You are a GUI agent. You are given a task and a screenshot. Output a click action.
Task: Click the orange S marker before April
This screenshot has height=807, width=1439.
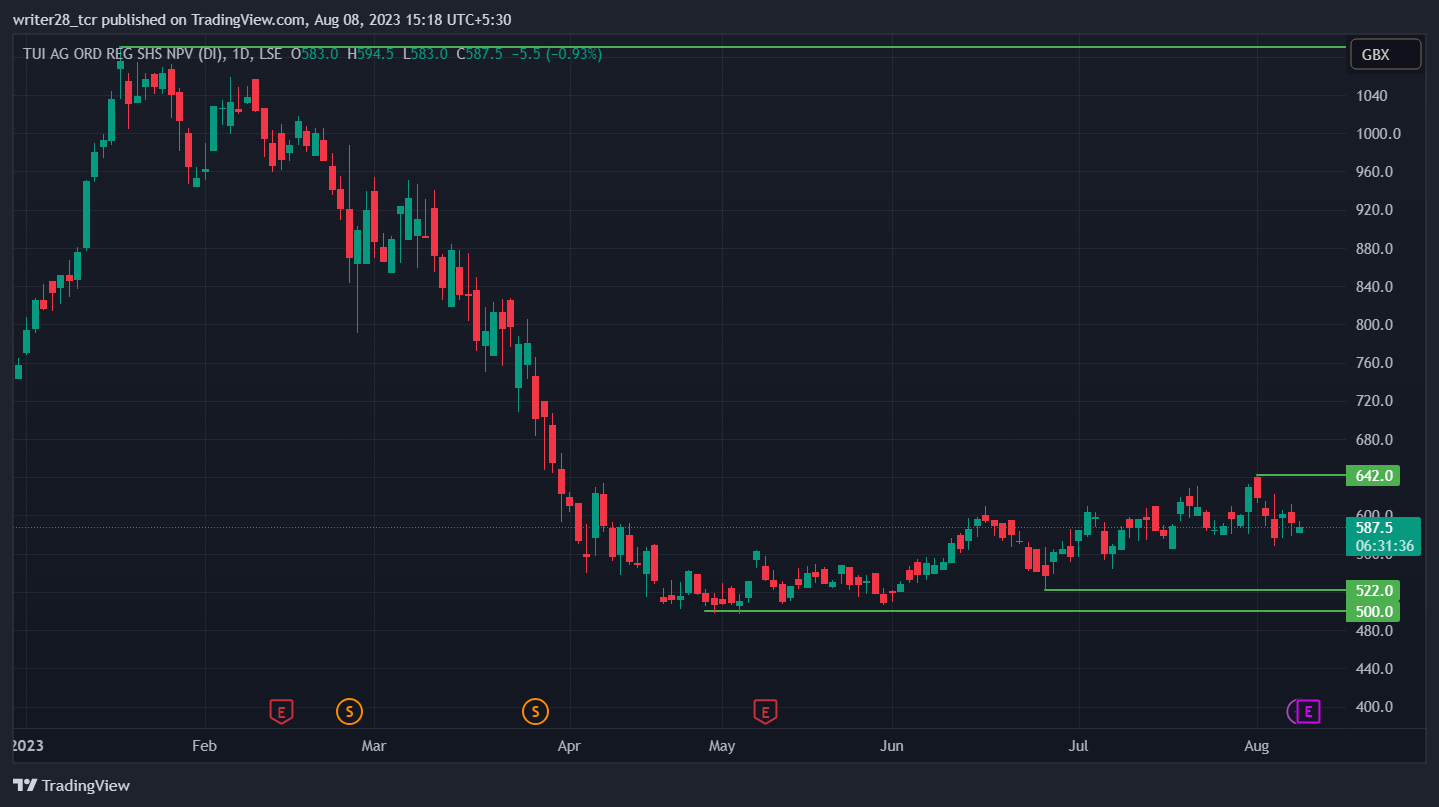pos(535,712)
